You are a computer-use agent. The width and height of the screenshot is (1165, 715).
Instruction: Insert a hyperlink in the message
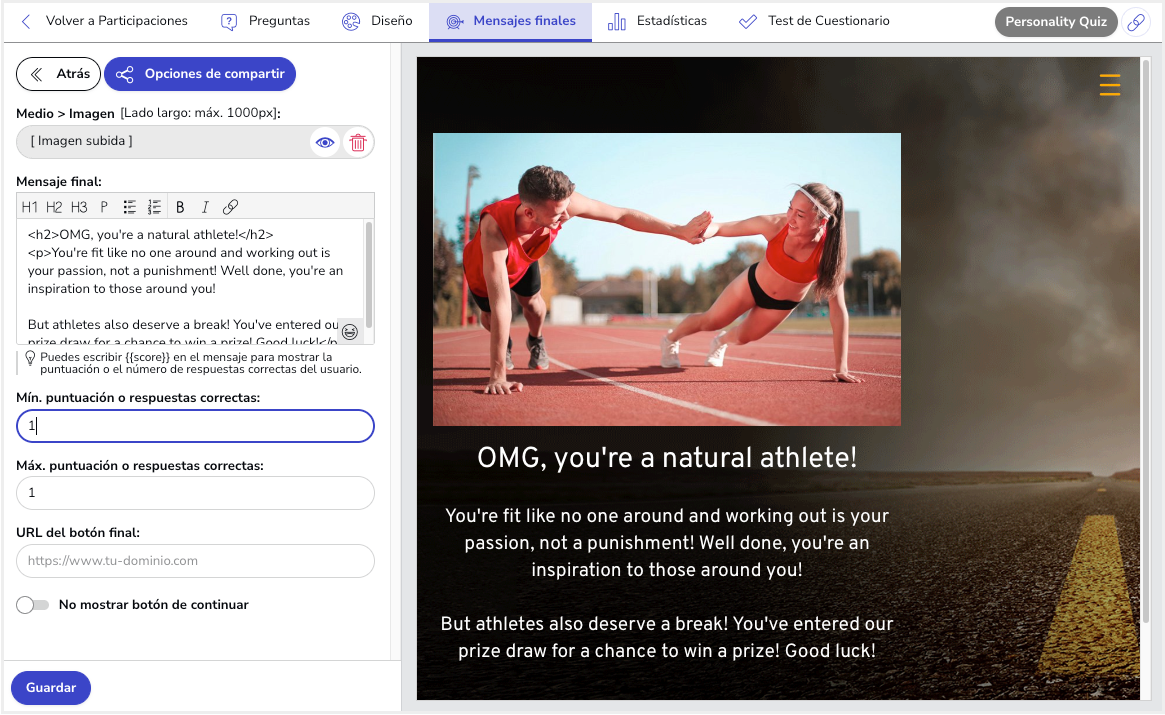click(x=230, y=207)
